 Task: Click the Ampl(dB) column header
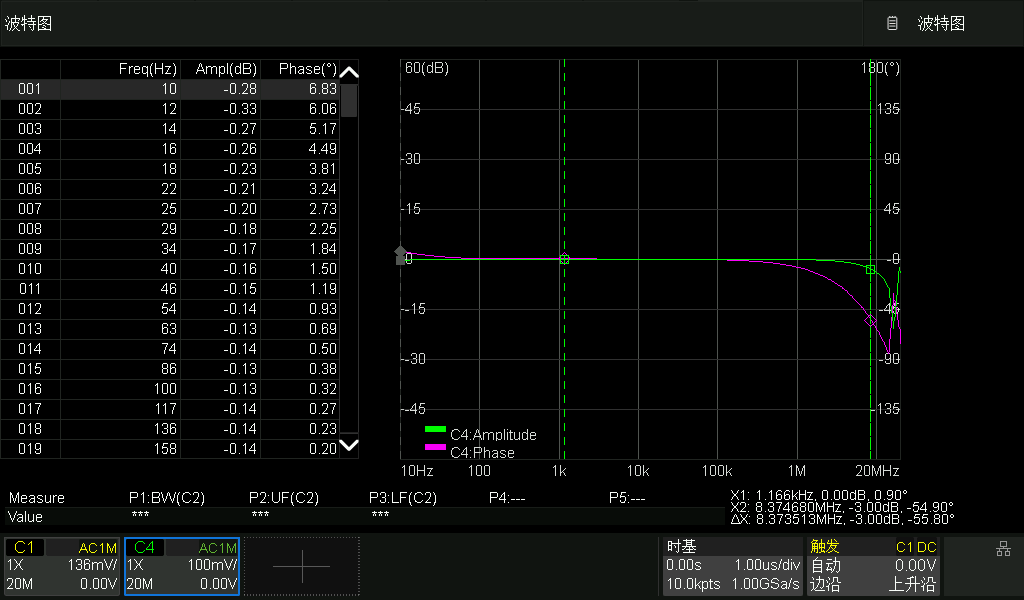pyautogui.click(x=226, y=69)
